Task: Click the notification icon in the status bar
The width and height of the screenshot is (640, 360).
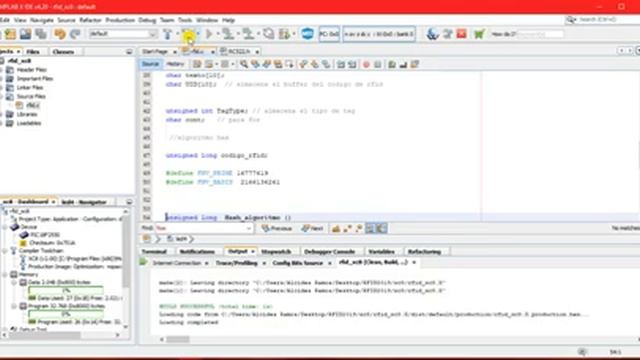Action: coord(582,352)
